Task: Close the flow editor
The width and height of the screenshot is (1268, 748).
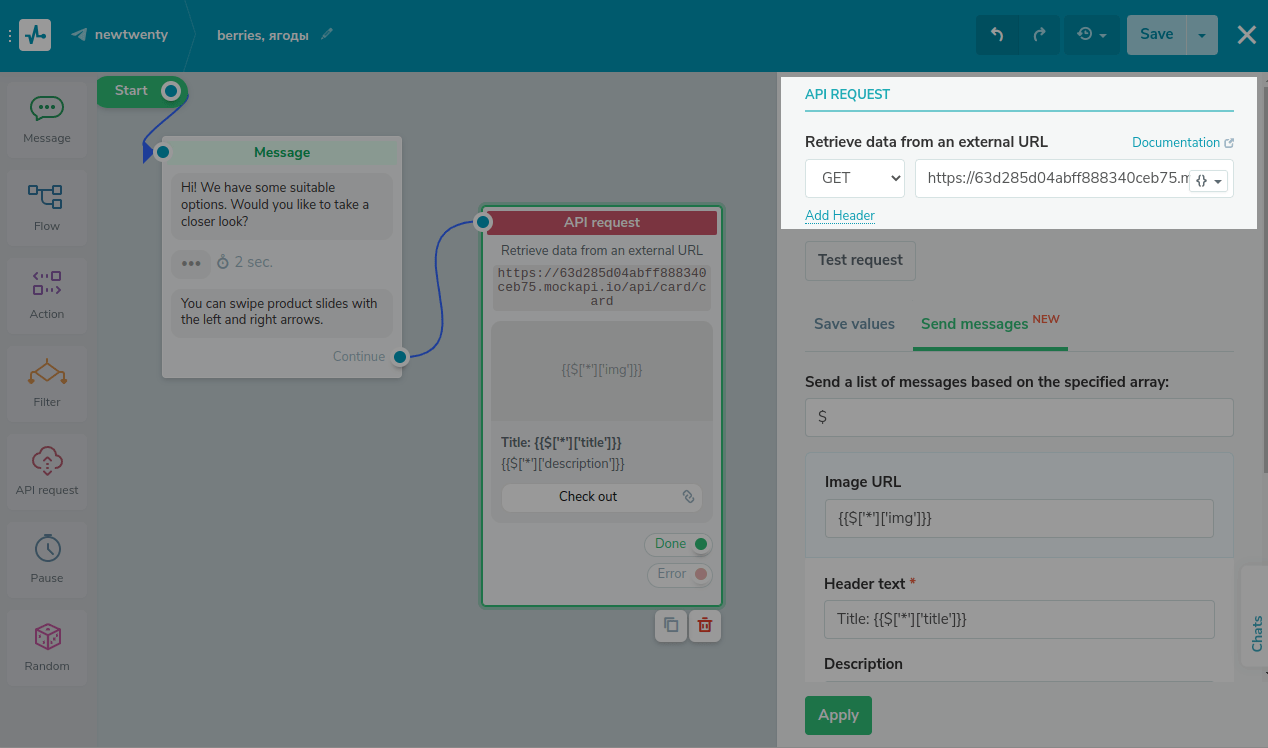Action: click(x=1247, y=35)
